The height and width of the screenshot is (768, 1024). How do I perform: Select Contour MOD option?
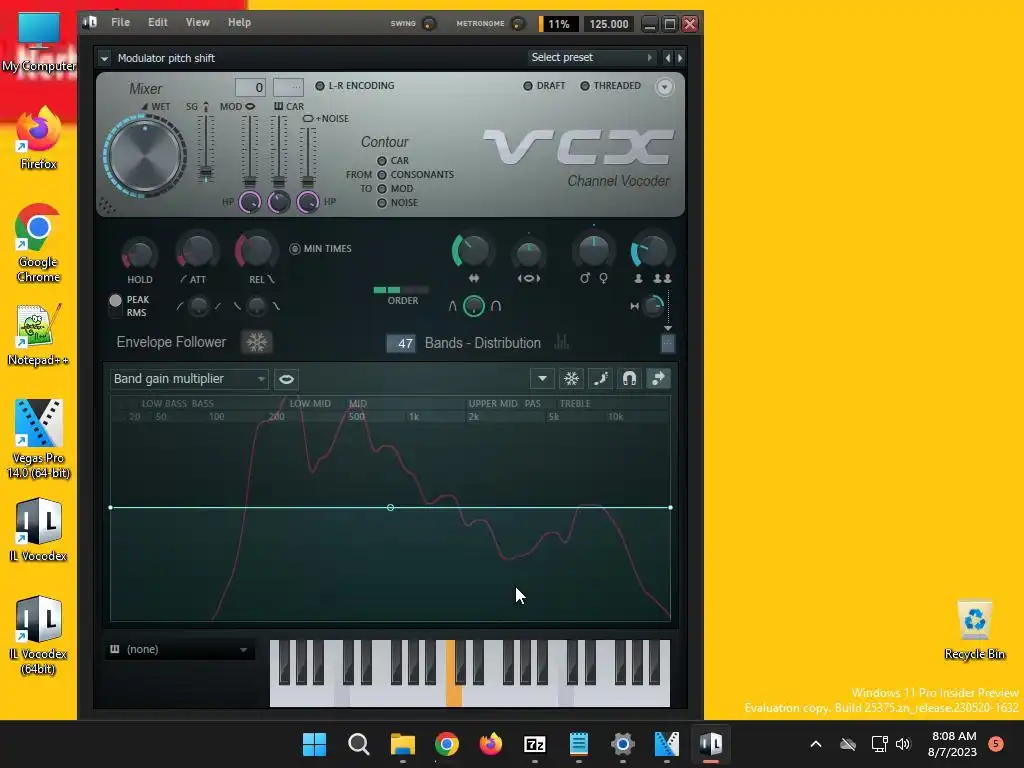click(x=381, y=189)
